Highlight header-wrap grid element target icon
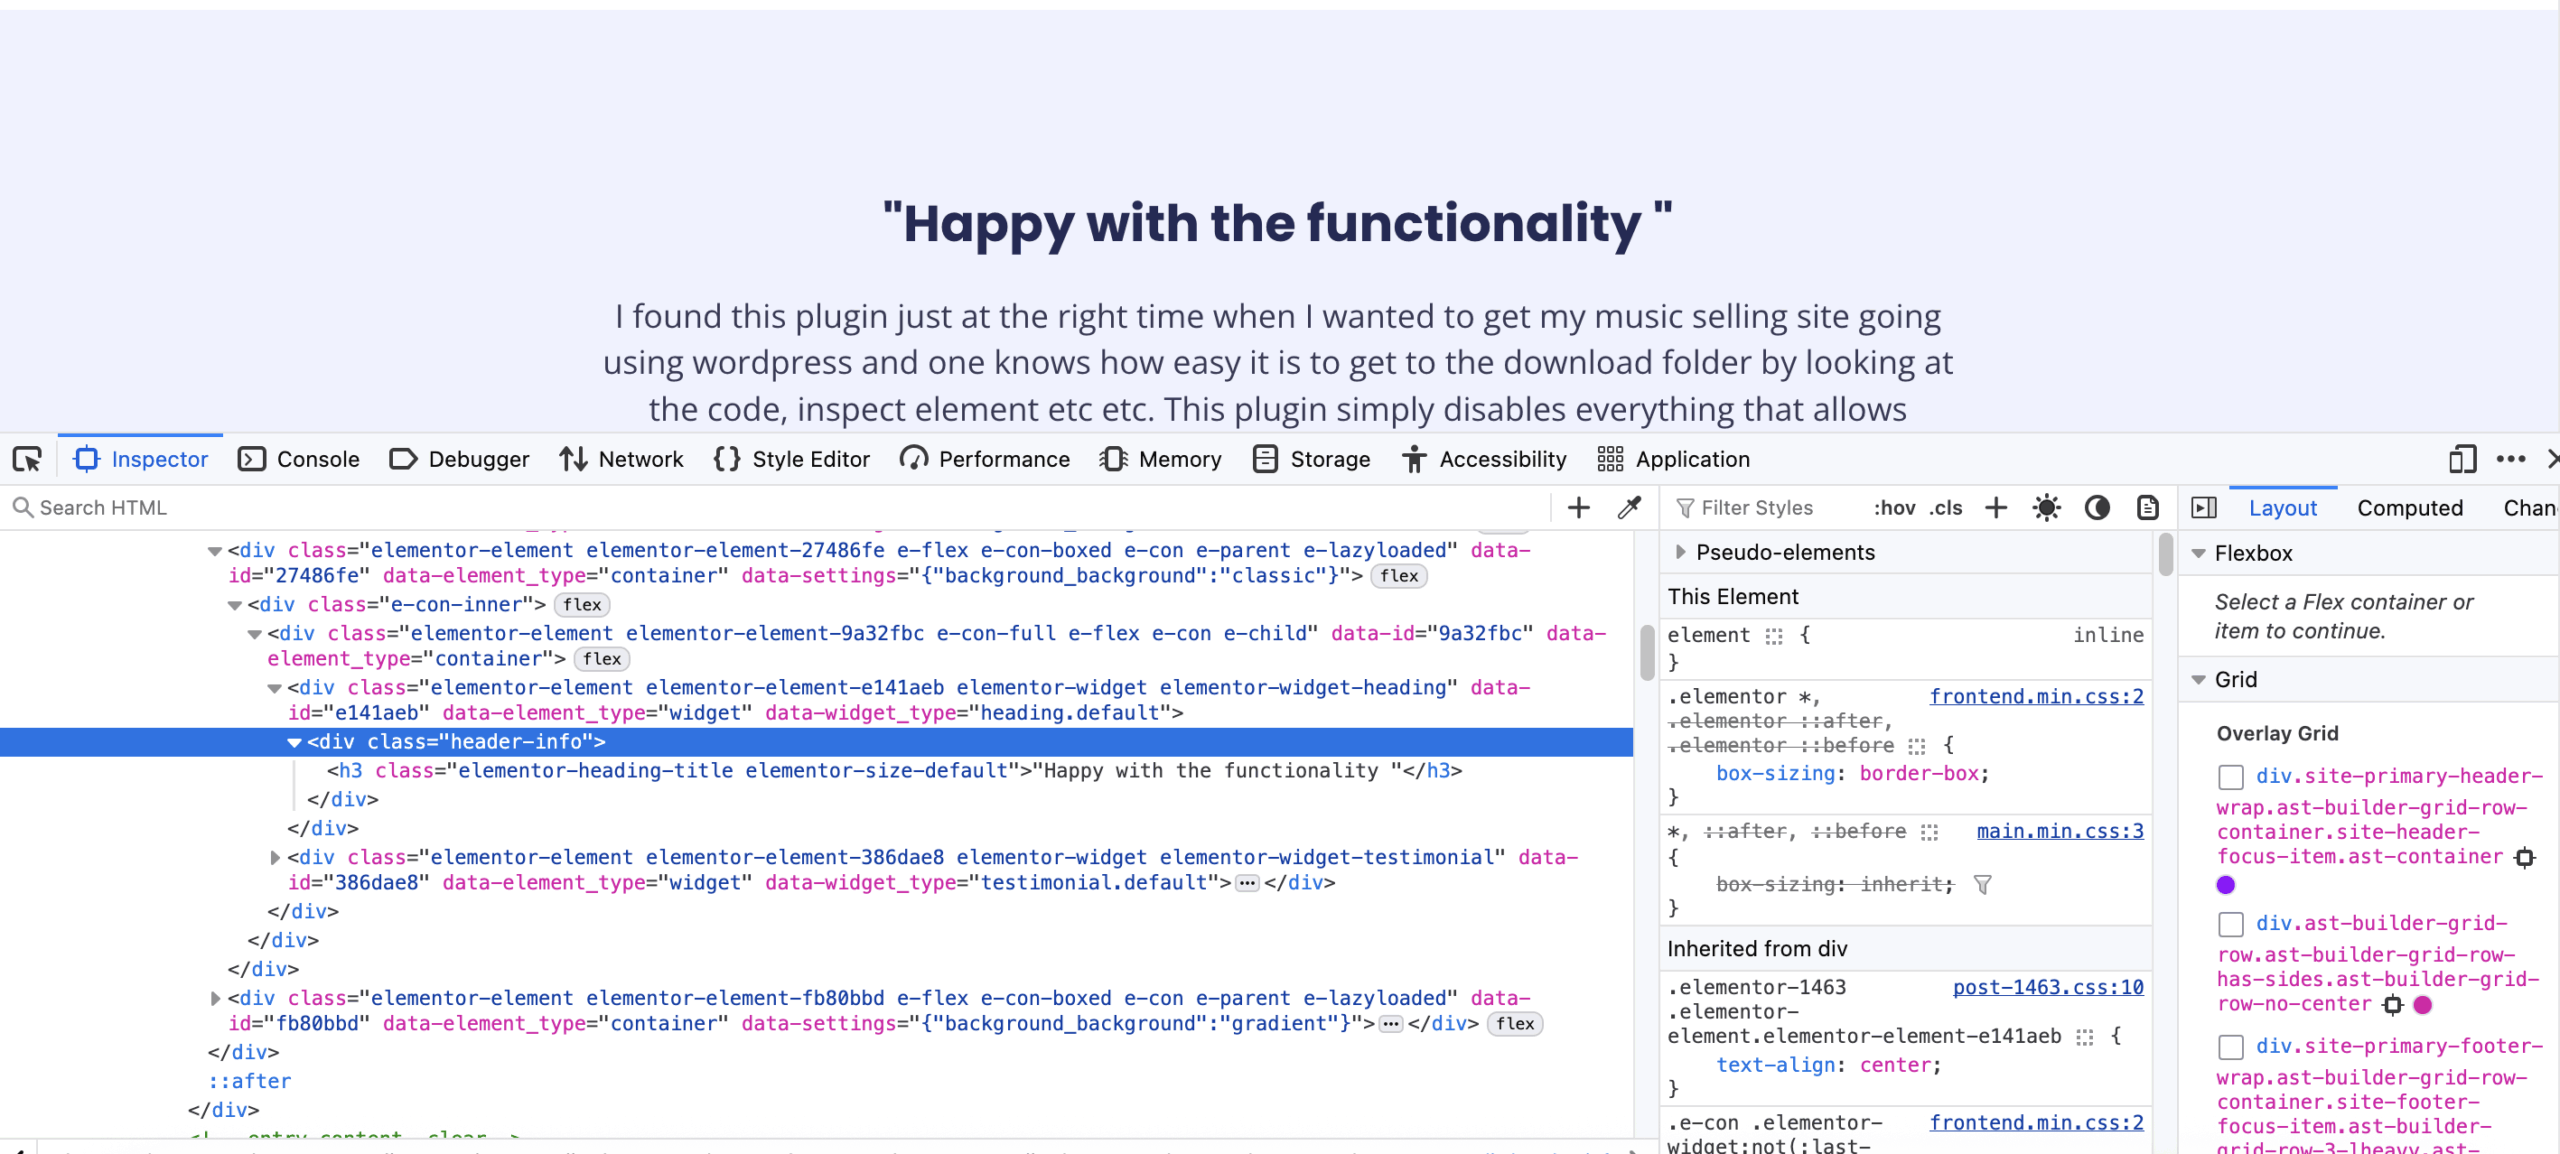Screen dimensions: 2560x1154 point(2525,858)
